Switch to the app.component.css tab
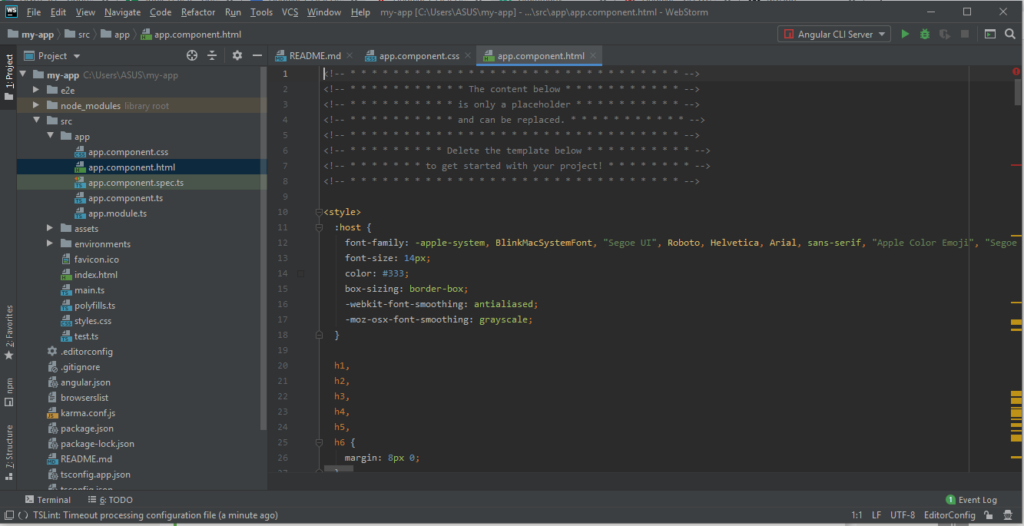The image size is (1024, 526). click(x=418, y=56)
